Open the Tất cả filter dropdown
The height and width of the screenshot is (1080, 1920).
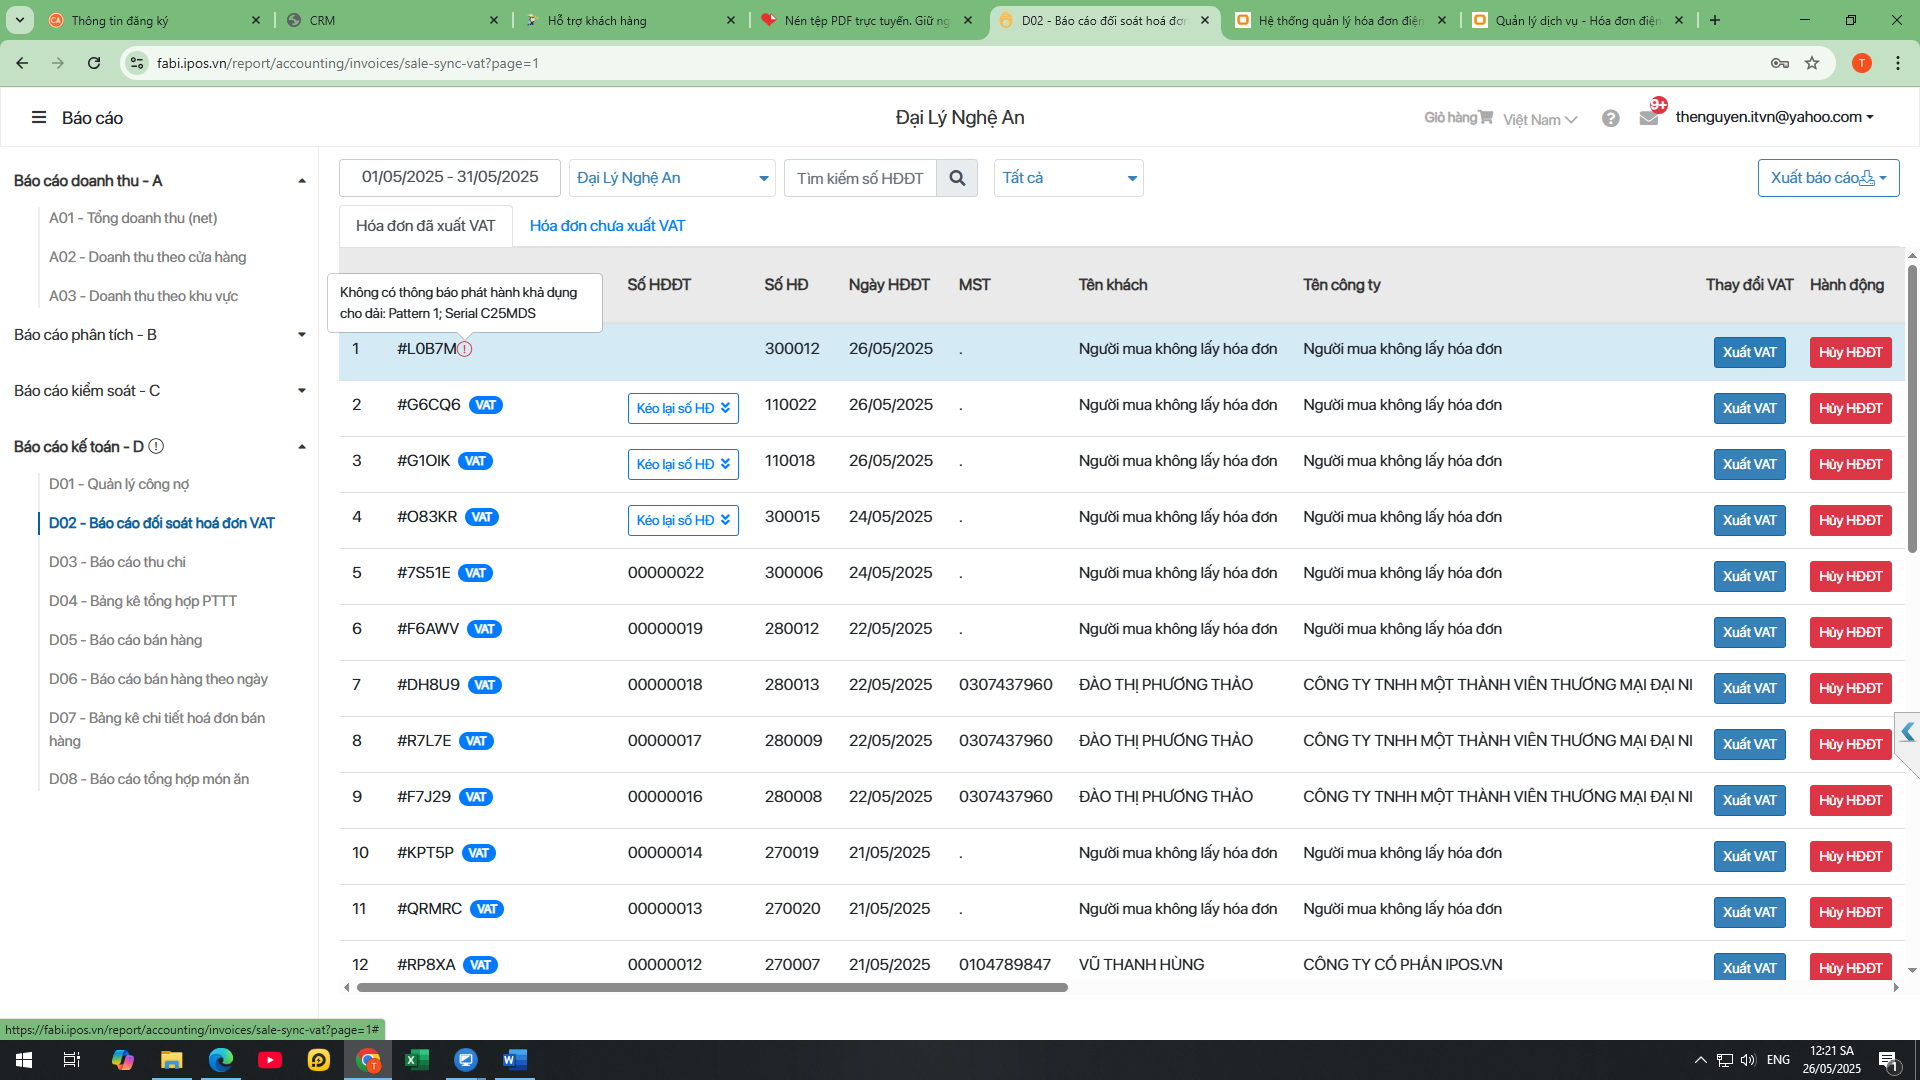pyautogui.click(x=1068, y=178)
